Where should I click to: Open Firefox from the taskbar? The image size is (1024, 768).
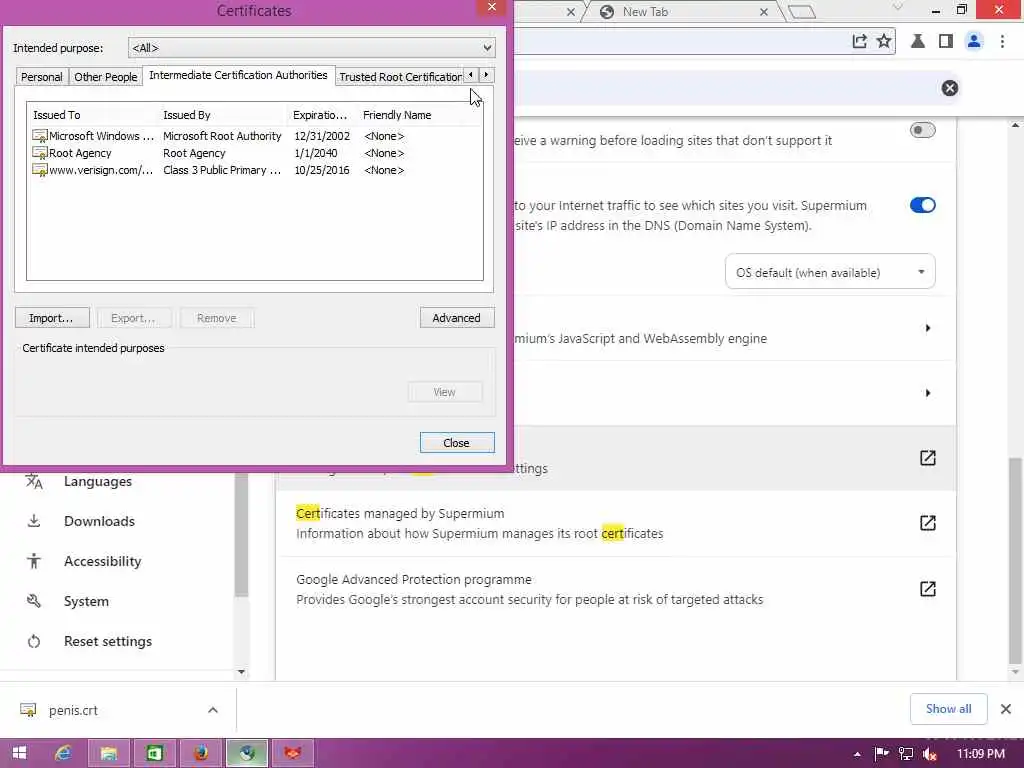(x=200, y=753)
